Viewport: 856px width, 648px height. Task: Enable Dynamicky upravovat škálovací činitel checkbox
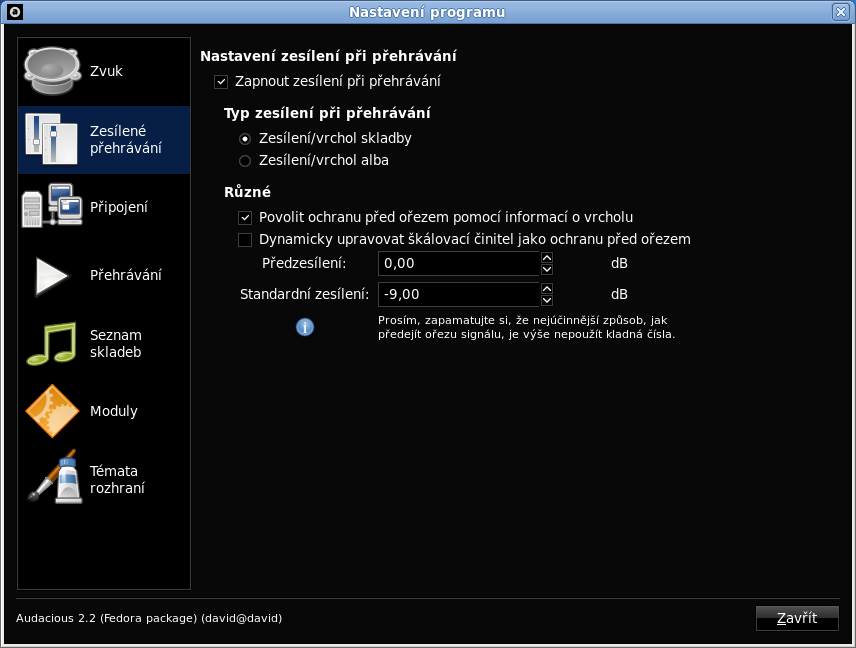[x=245, y=240]
